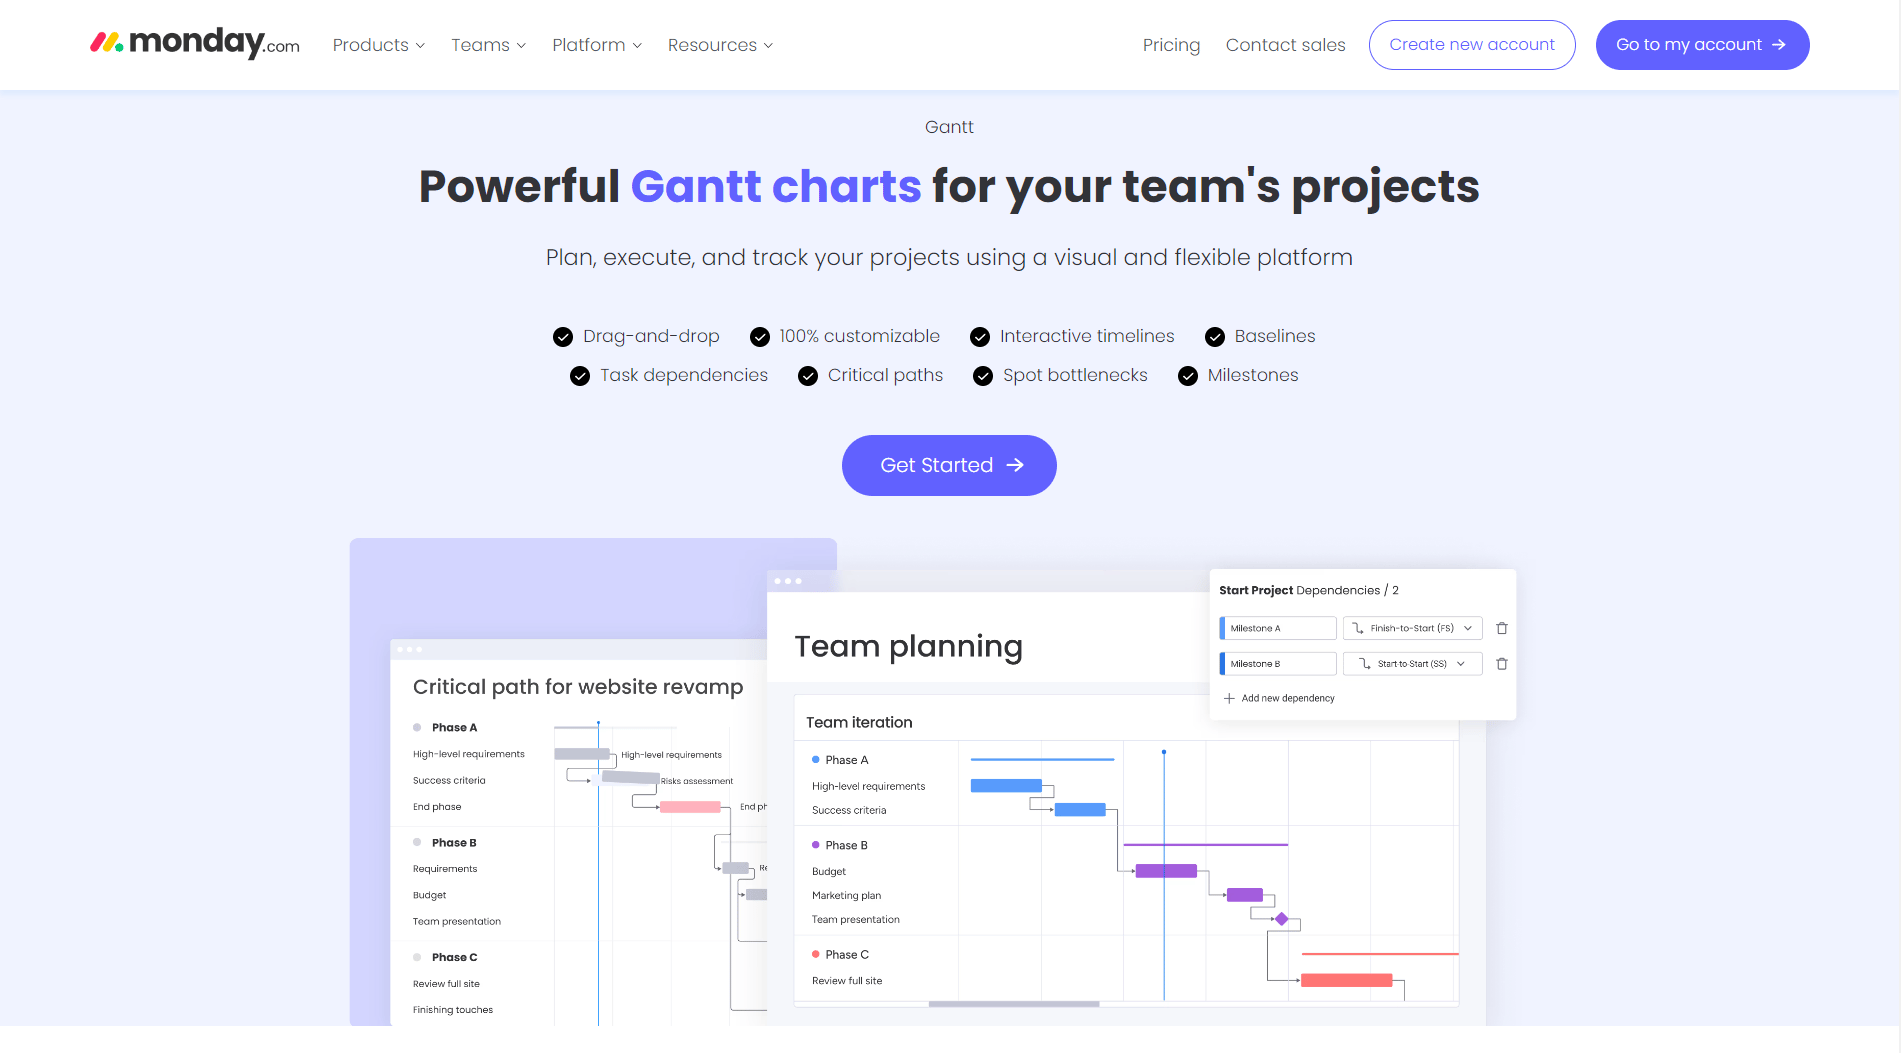Screen dimensions: 1901x1053
Task: Click the purple diamond milestone marker
Action: click(x=1281, y=919)
